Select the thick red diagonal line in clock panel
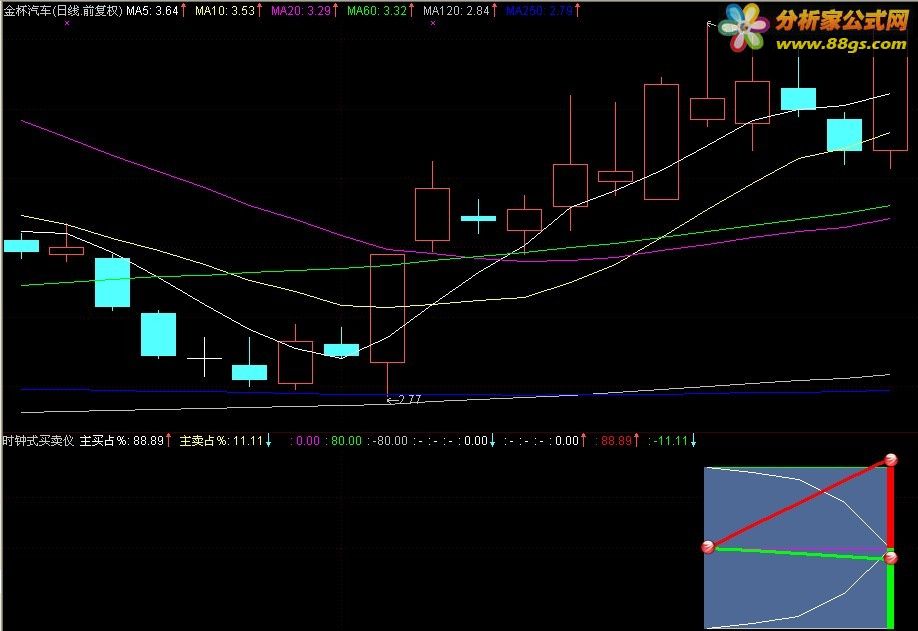 (x=799, y=504)
